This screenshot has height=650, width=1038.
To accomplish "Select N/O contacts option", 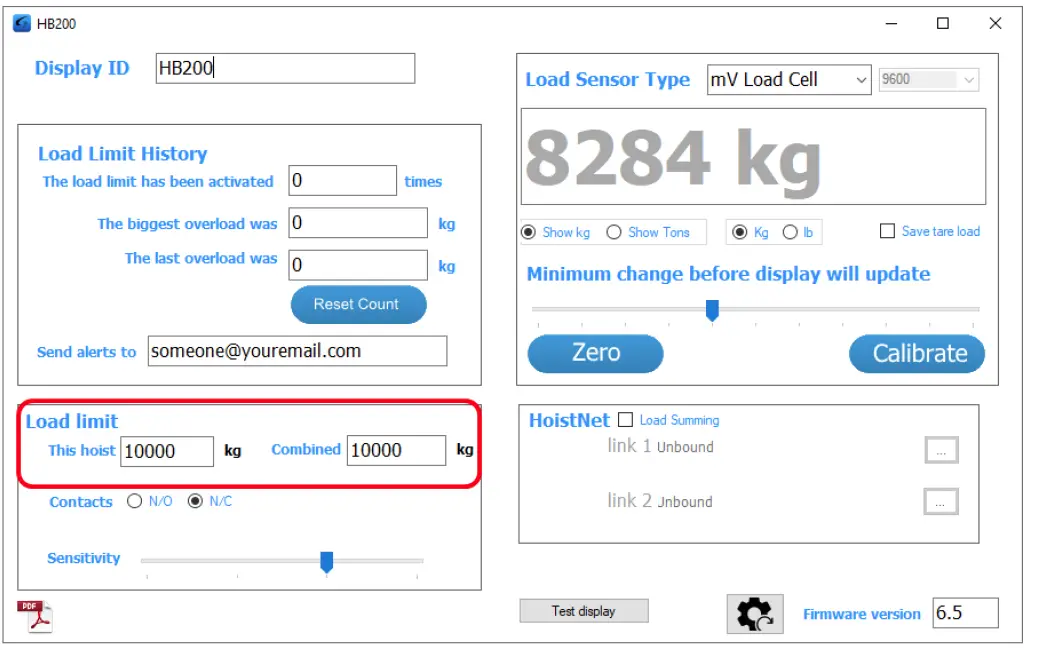I will coord(135,502).
